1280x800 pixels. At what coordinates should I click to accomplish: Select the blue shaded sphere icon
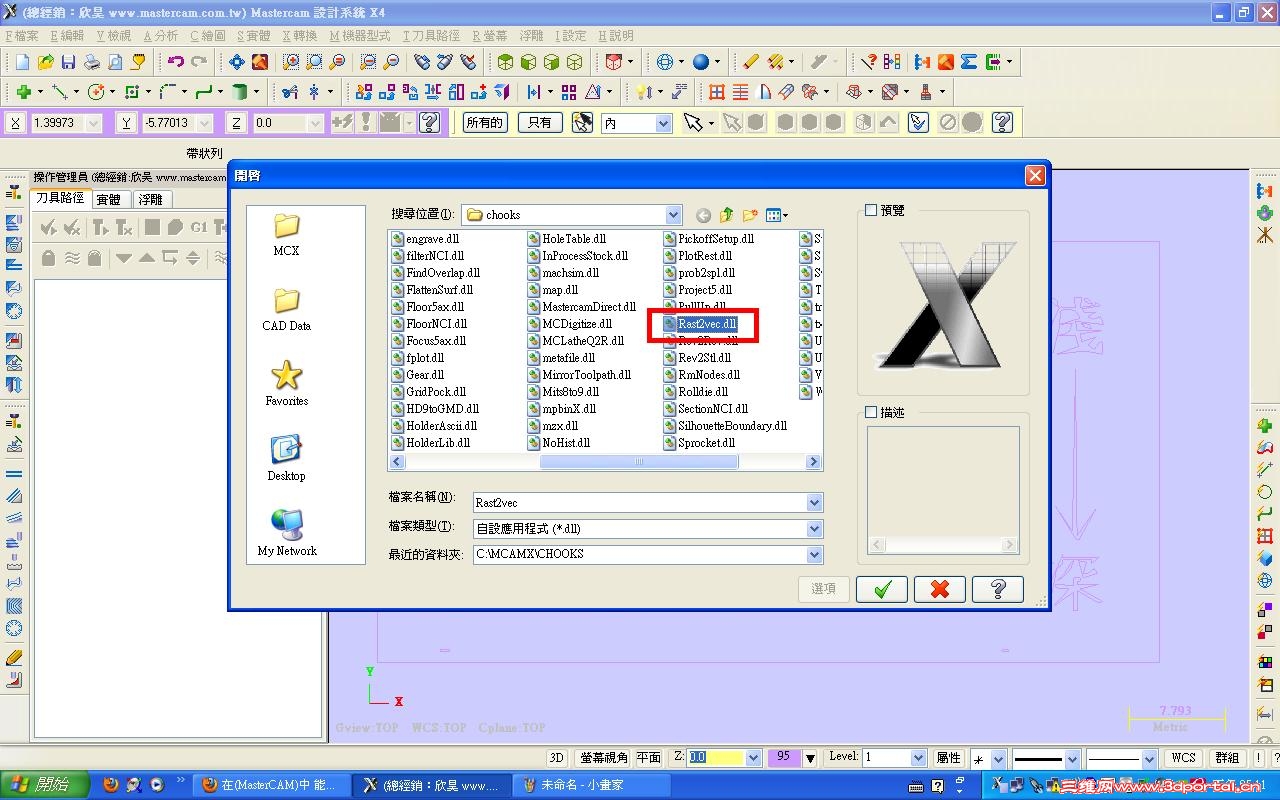(x=701, y=62)
